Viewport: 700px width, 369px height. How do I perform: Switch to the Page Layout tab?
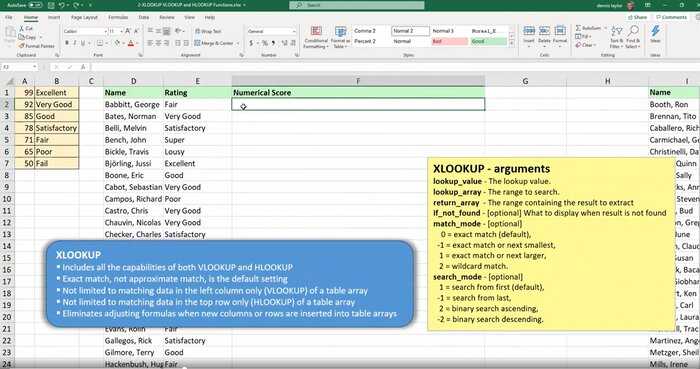[x=84, y=17]
